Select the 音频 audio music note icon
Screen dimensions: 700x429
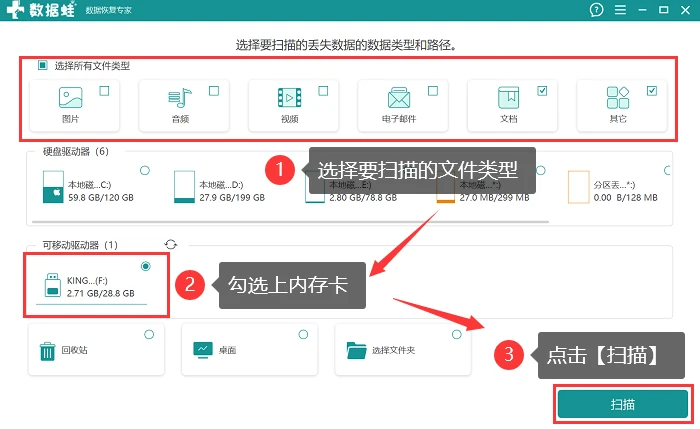click(x=180, y=97)
